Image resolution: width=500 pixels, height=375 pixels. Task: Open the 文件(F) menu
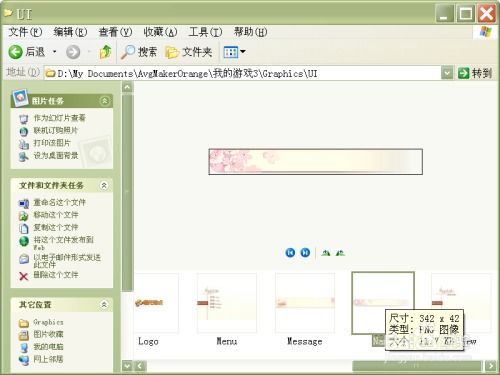pyautogui.click(x=25, y=32)
